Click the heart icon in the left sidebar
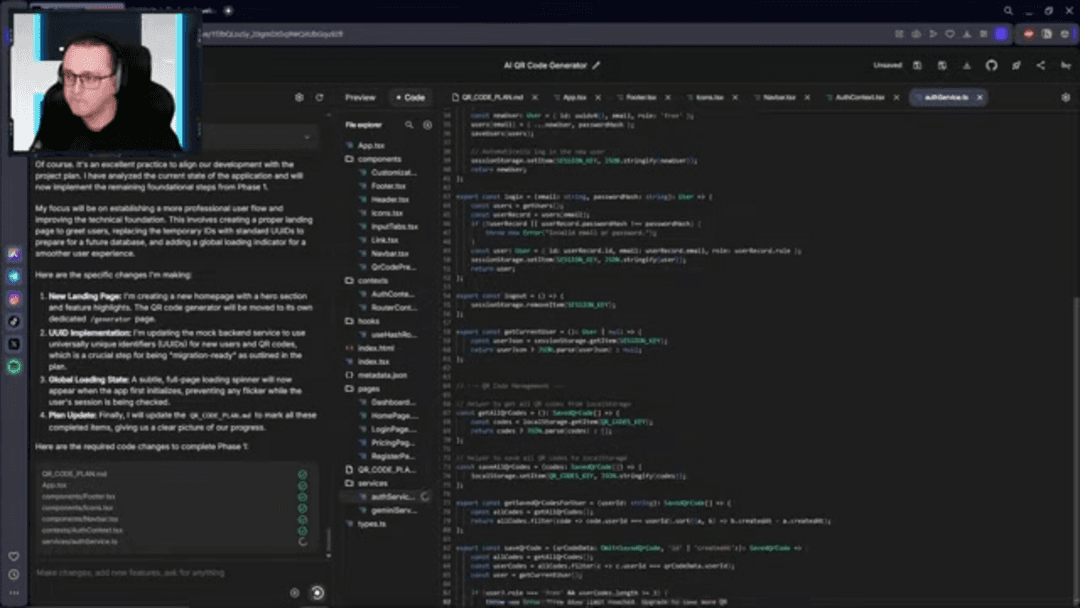 (x=14, y=556)
